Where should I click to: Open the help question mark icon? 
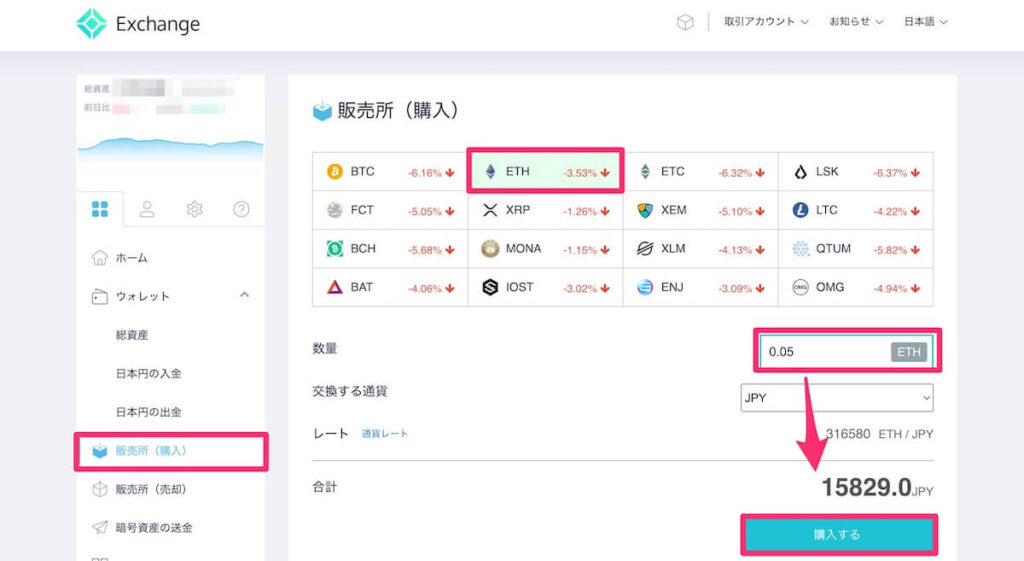click(241, 209)
